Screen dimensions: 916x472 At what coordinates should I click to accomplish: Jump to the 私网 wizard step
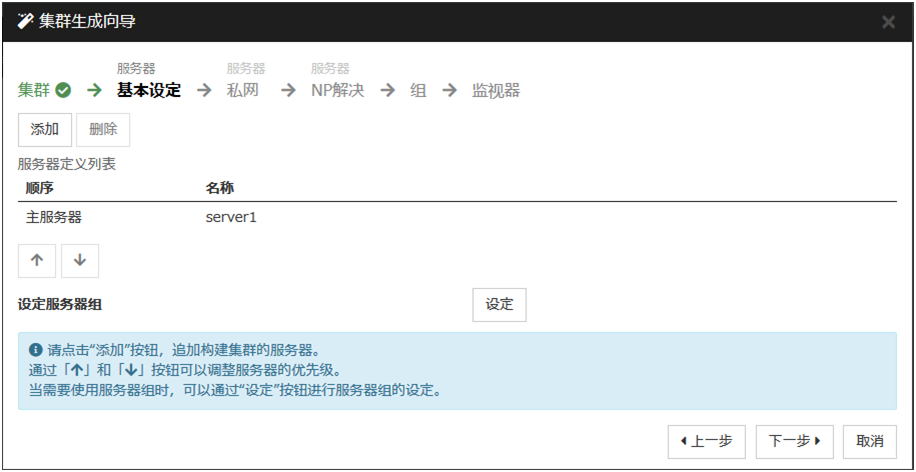(243, 91)
